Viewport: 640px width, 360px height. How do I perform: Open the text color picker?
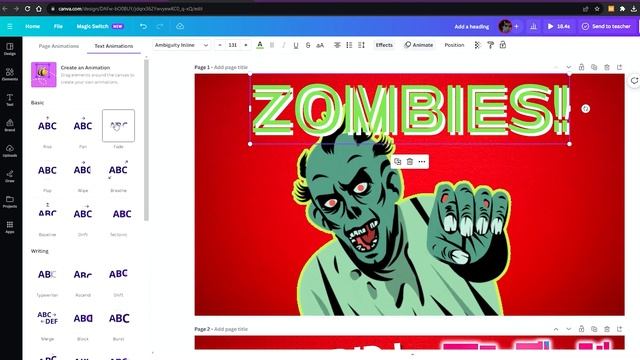[260, 45]
